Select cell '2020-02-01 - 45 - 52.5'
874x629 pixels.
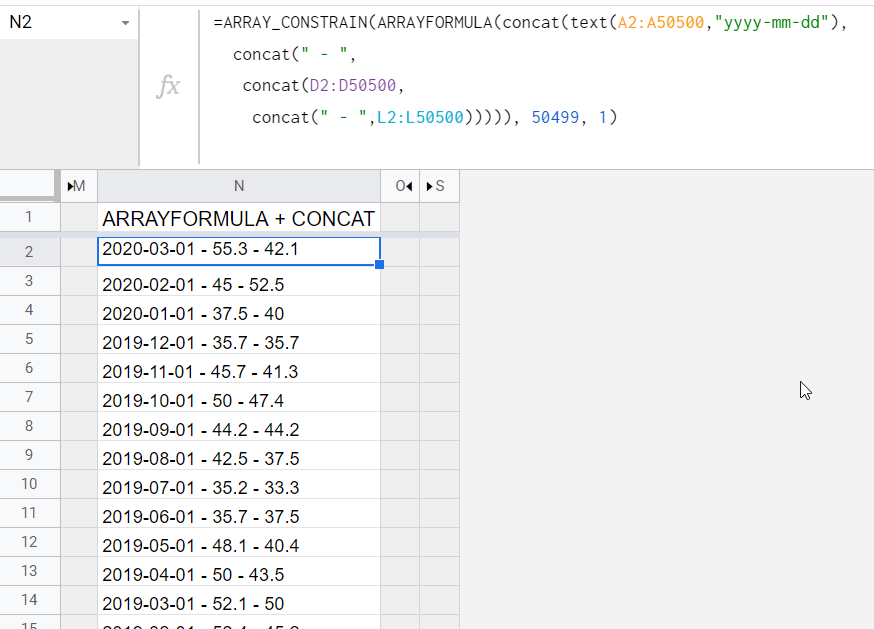tap(239, 282)
